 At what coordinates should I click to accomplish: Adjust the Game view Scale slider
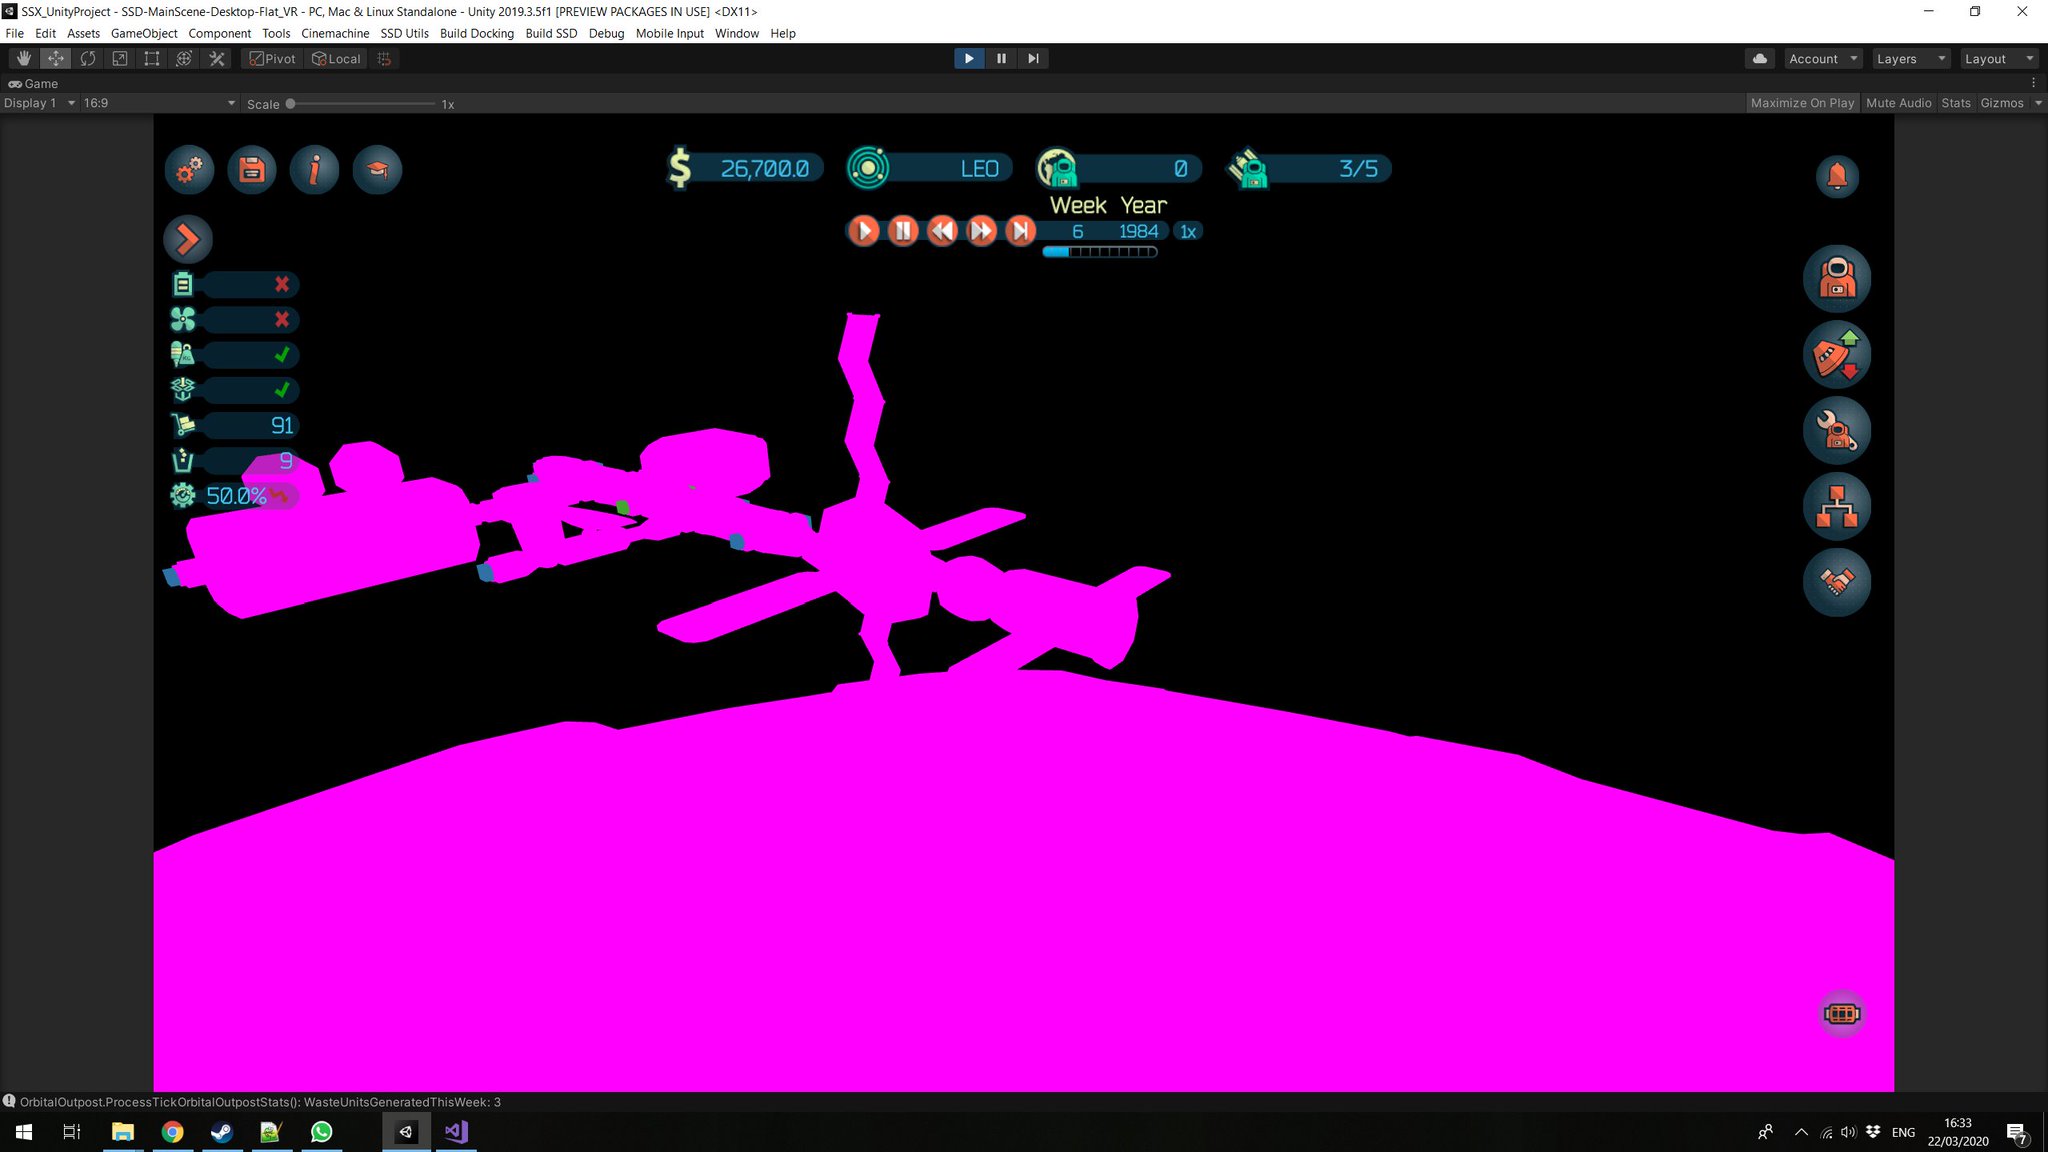click(291, 104)
